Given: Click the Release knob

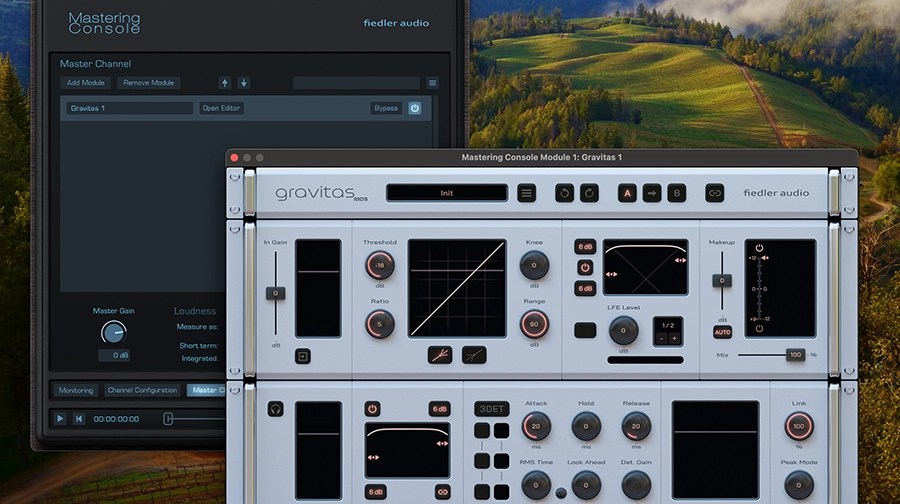Looking at the screenshot, I should pyautogui.click(x=636, y=427).
